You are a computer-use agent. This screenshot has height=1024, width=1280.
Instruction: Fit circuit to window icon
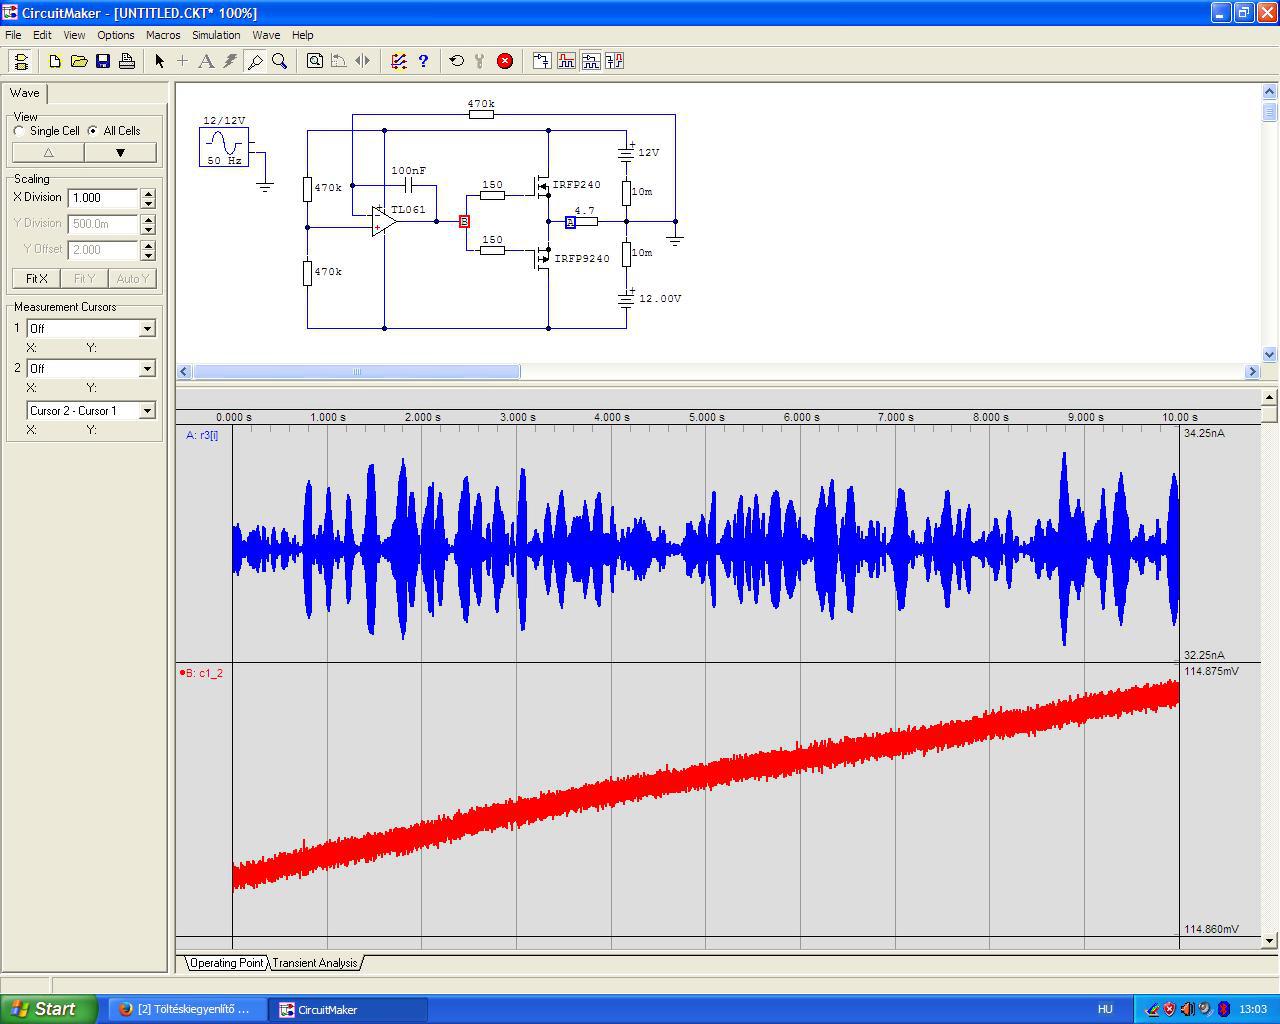(x=315, y=61)
